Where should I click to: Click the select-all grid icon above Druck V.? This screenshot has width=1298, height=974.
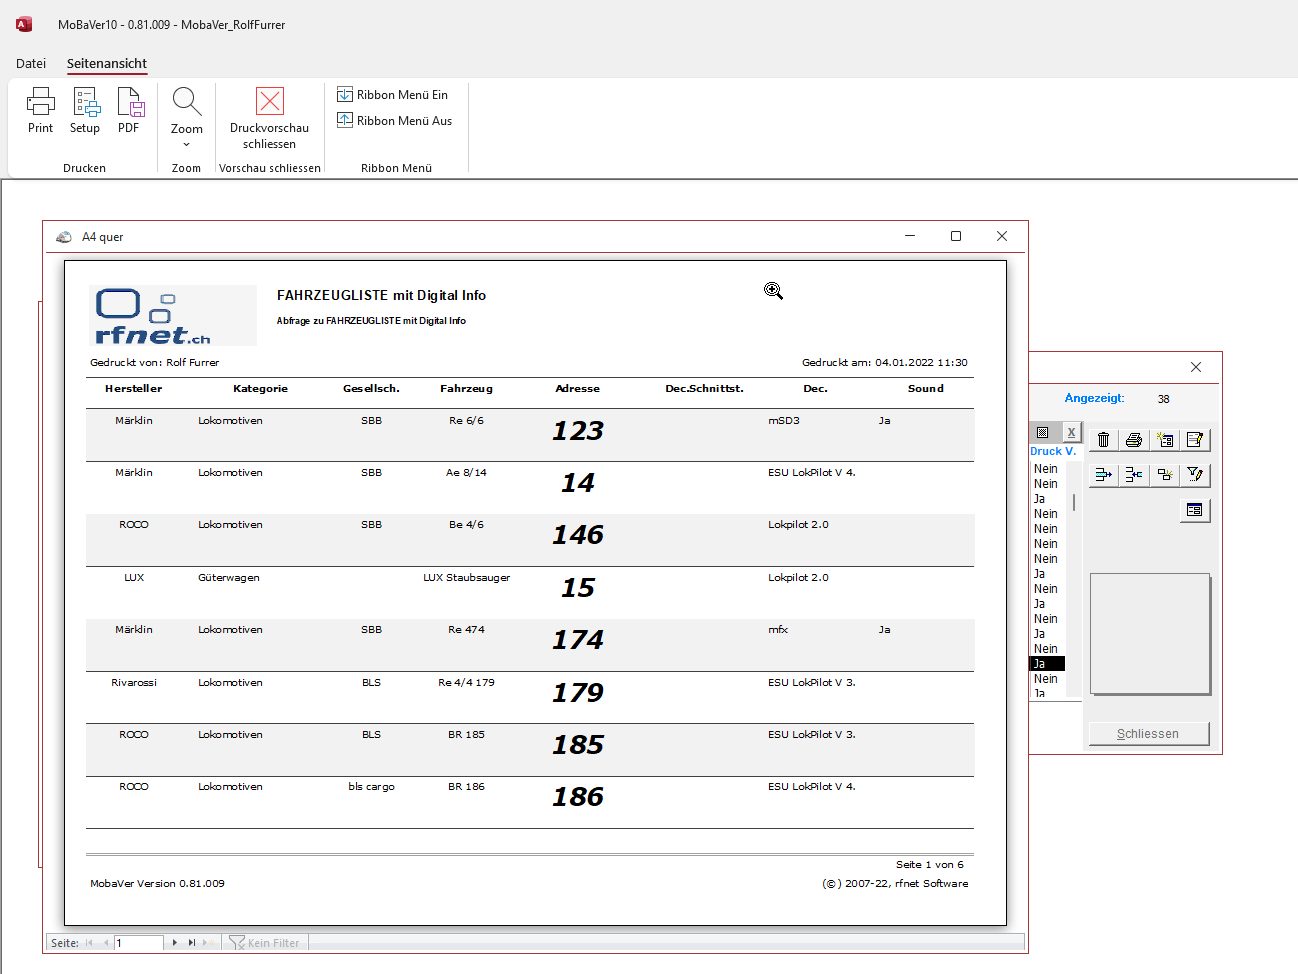[1043, 432]
